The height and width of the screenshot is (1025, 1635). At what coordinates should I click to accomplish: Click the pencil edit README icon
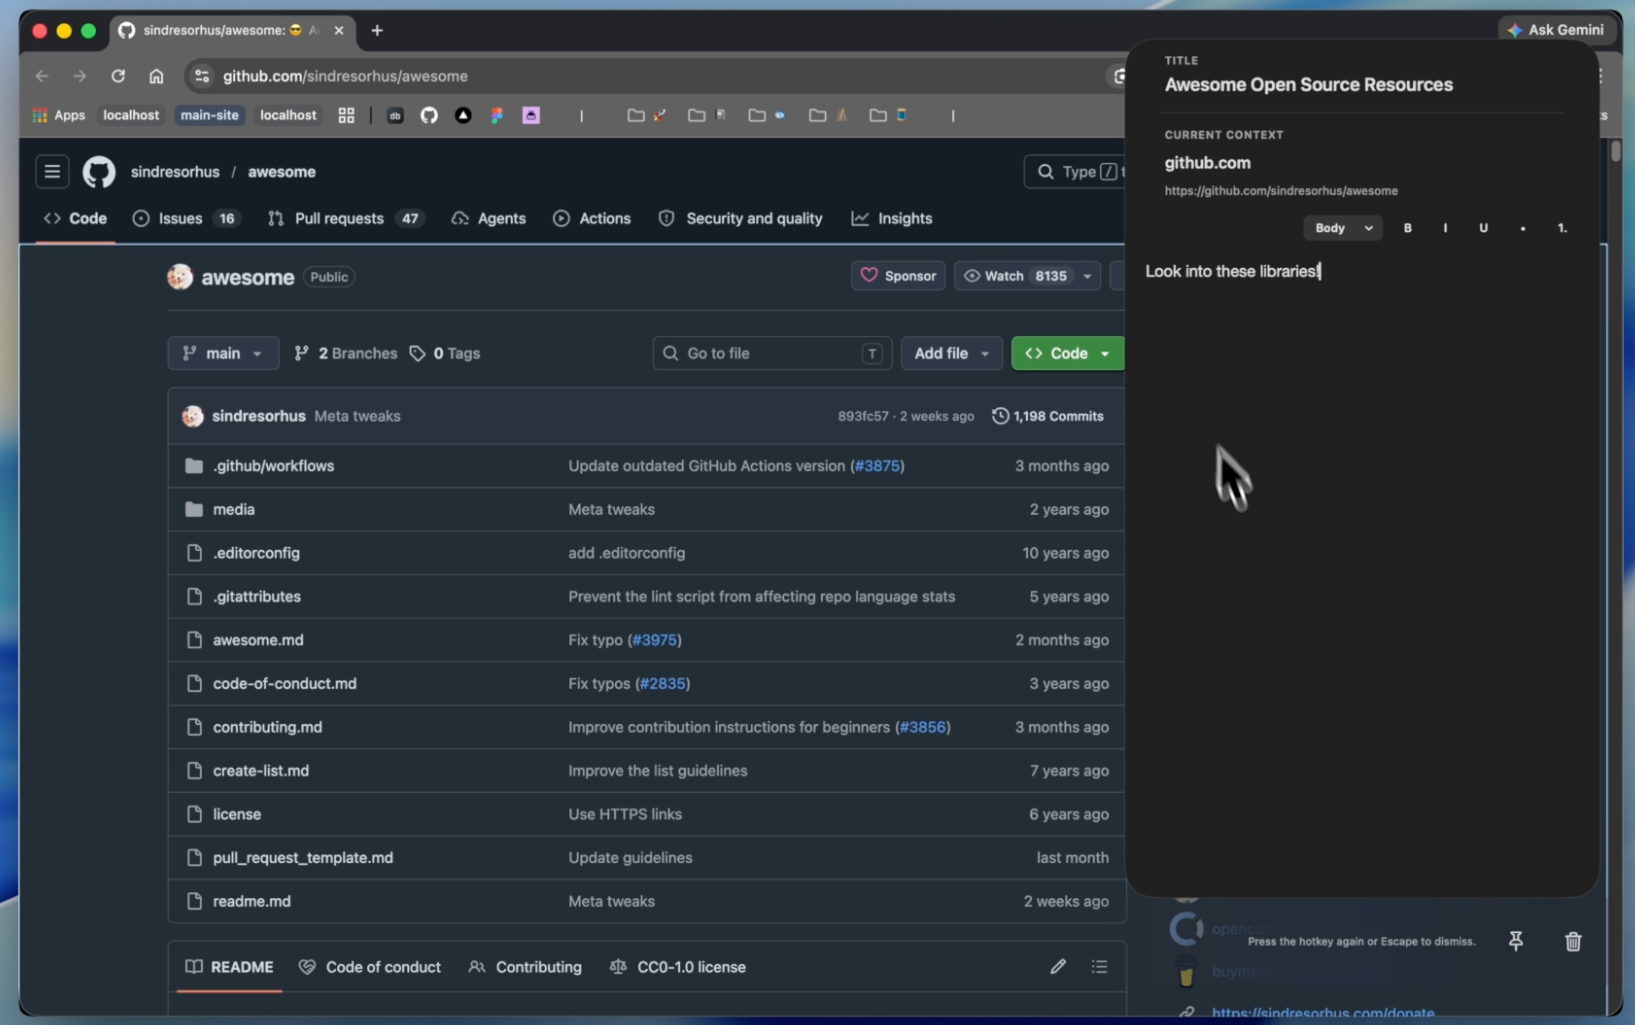coord(1057,967)
